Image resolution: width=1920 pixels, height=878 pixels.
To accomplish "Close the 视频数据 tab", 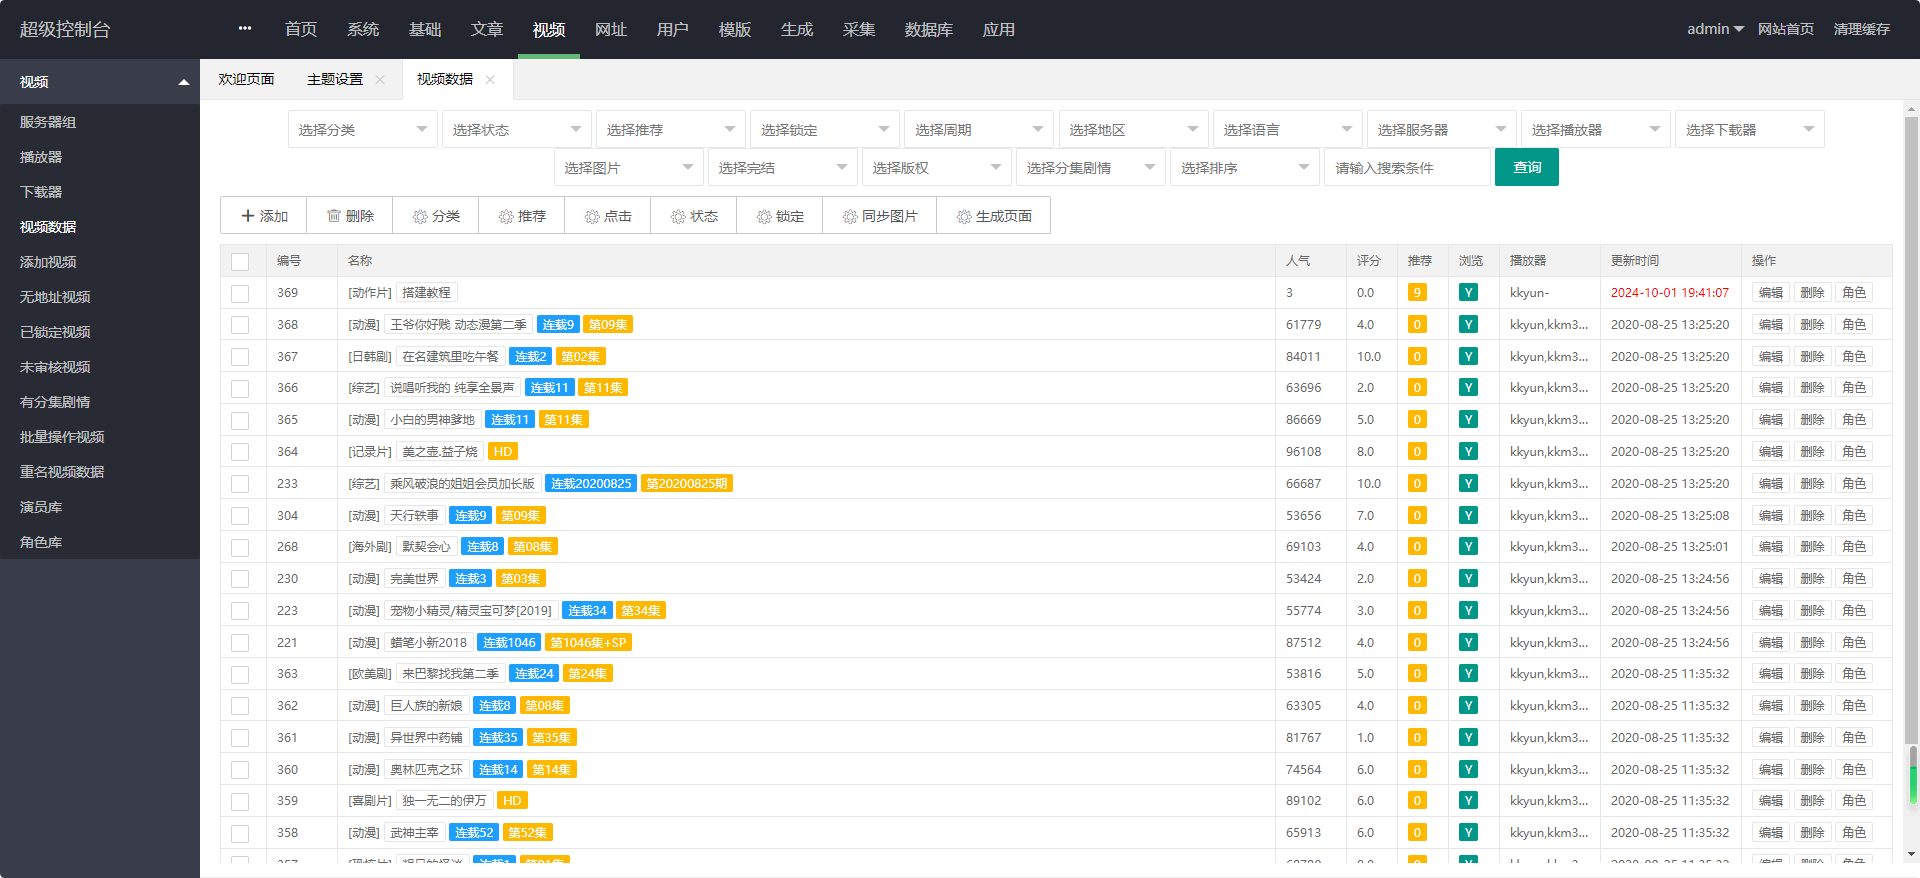I will (x=490, y=80).
